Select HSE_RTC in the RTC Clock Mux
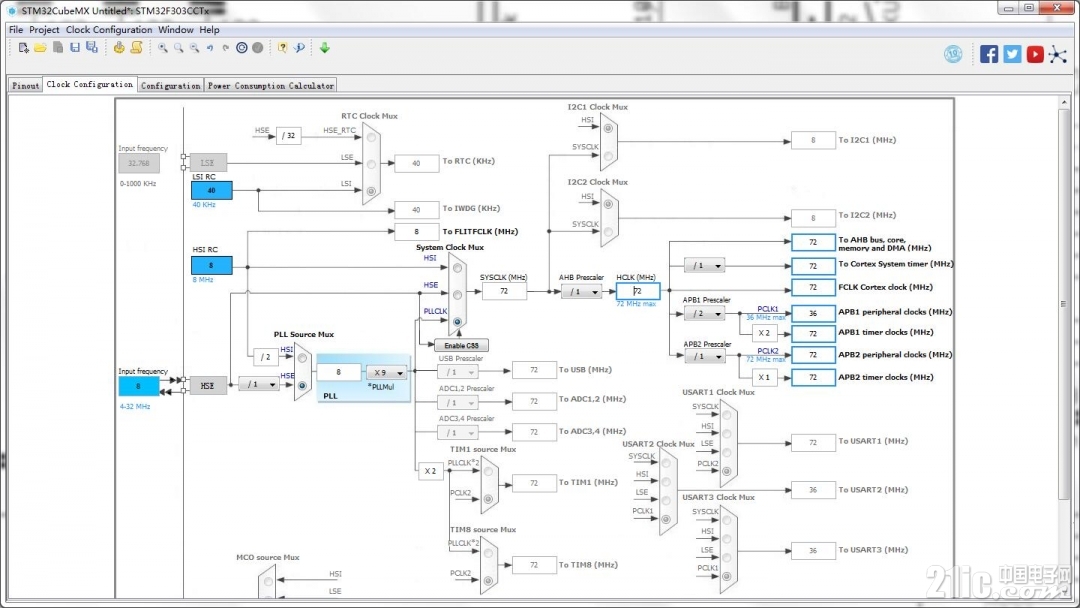1080x608 pixels. (x=371, y=137)
